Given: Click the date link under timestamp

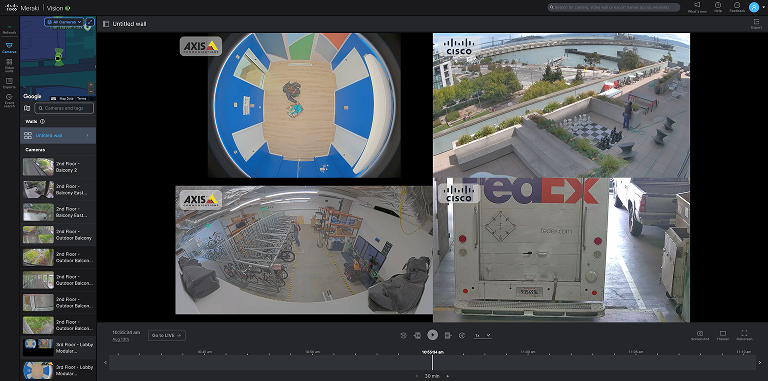Looking at the screenshot, I should 120,339.
